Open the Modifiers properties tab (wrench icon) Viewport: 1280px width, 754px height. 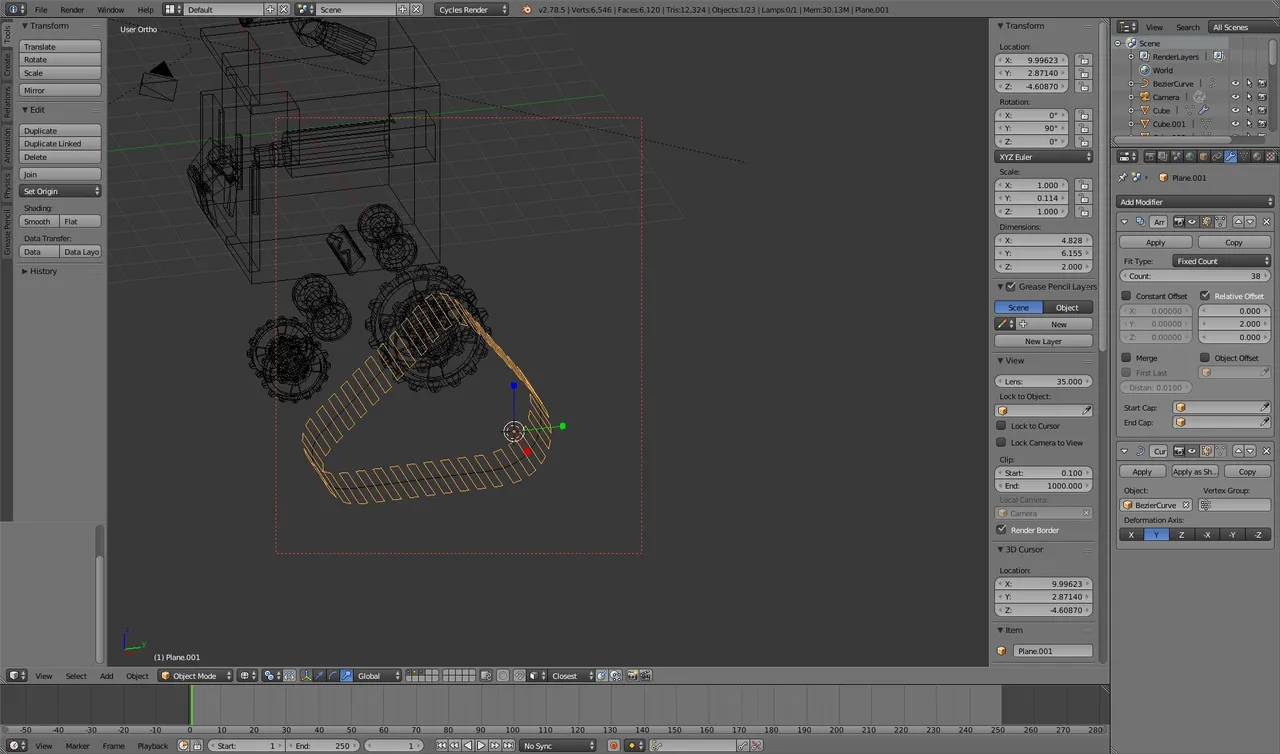point(1230,156)
